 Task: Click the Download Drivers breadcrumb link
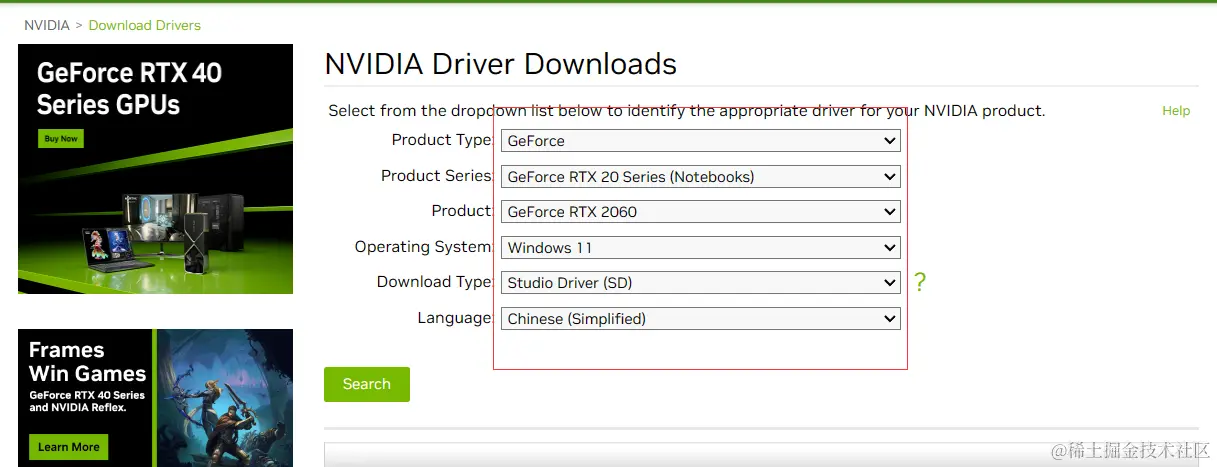pyautogui.click(x=144, y=25)
